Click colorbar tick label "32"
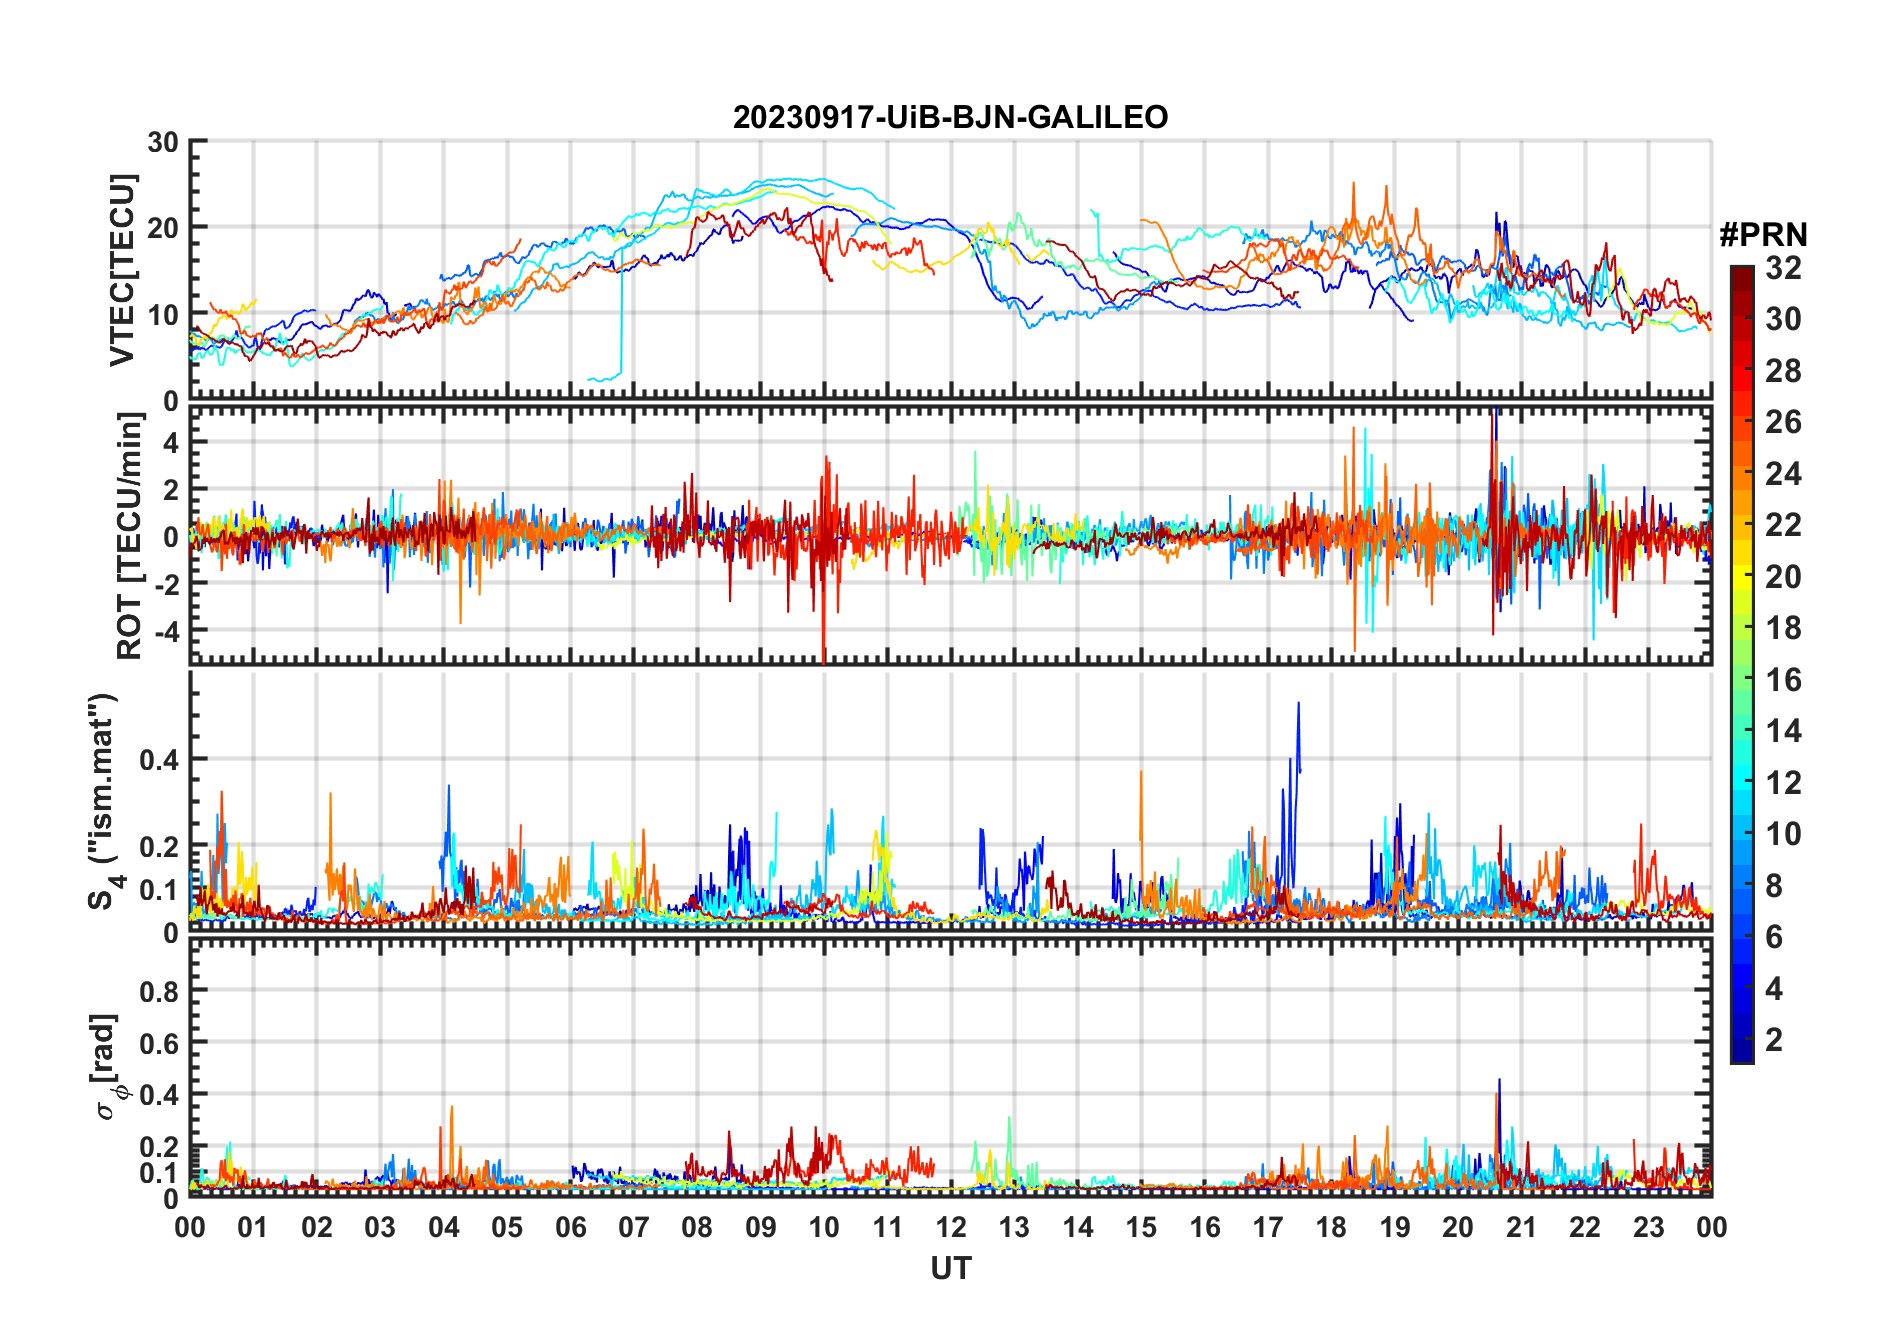This screenshot has width=1902, height=1330. [x=1783, y=268]
